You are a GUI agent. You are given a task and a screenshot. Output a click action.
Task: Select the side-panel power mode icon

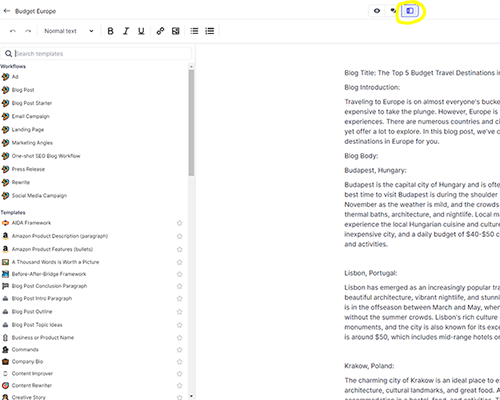[410, 11]
